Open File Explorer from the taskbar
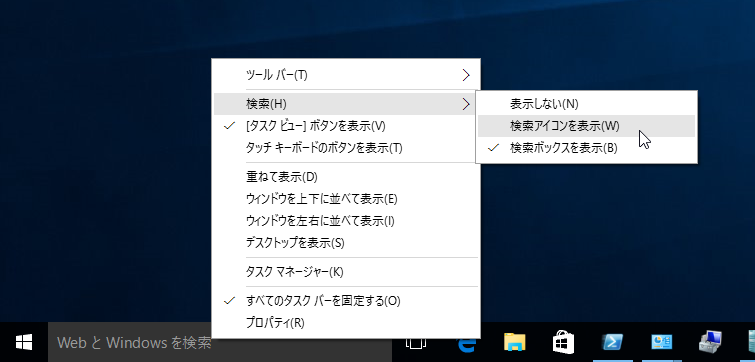This screenshot has height=362, width=755. coord(514,342)
